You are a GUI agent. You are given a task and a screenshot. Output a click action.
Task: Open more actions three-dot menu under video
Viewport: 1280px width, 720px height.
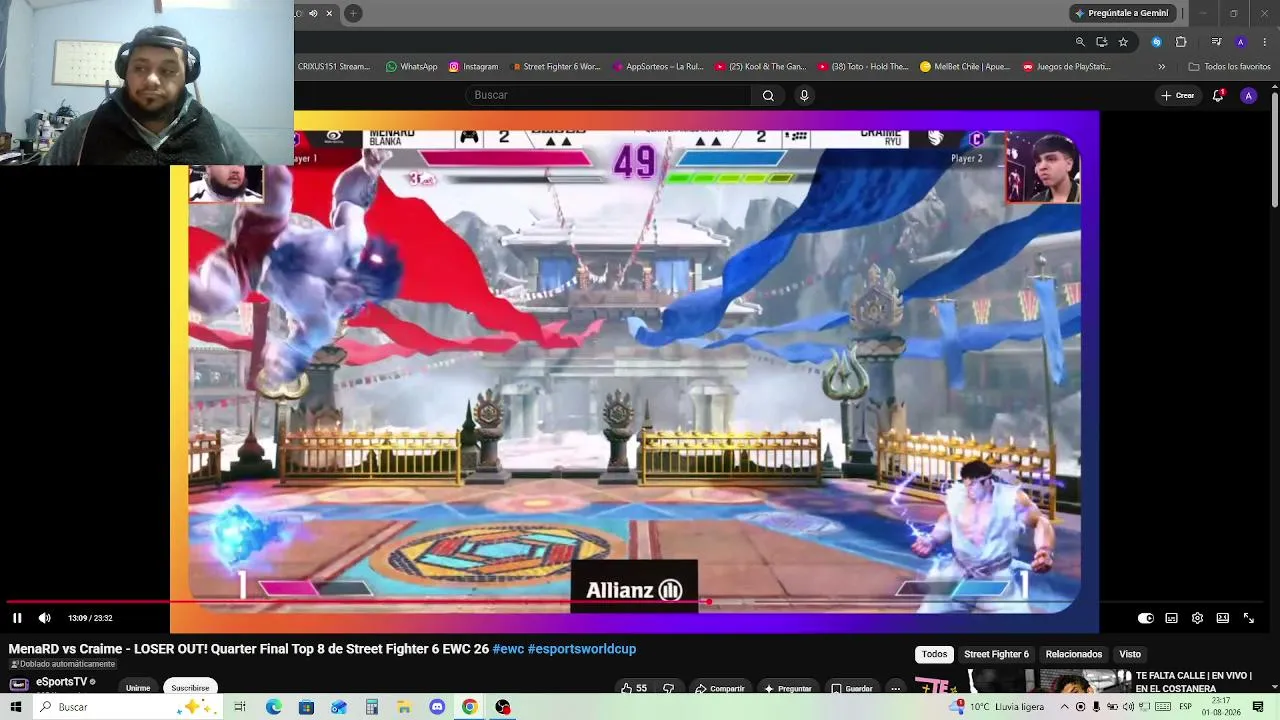(x=896, y=688)
